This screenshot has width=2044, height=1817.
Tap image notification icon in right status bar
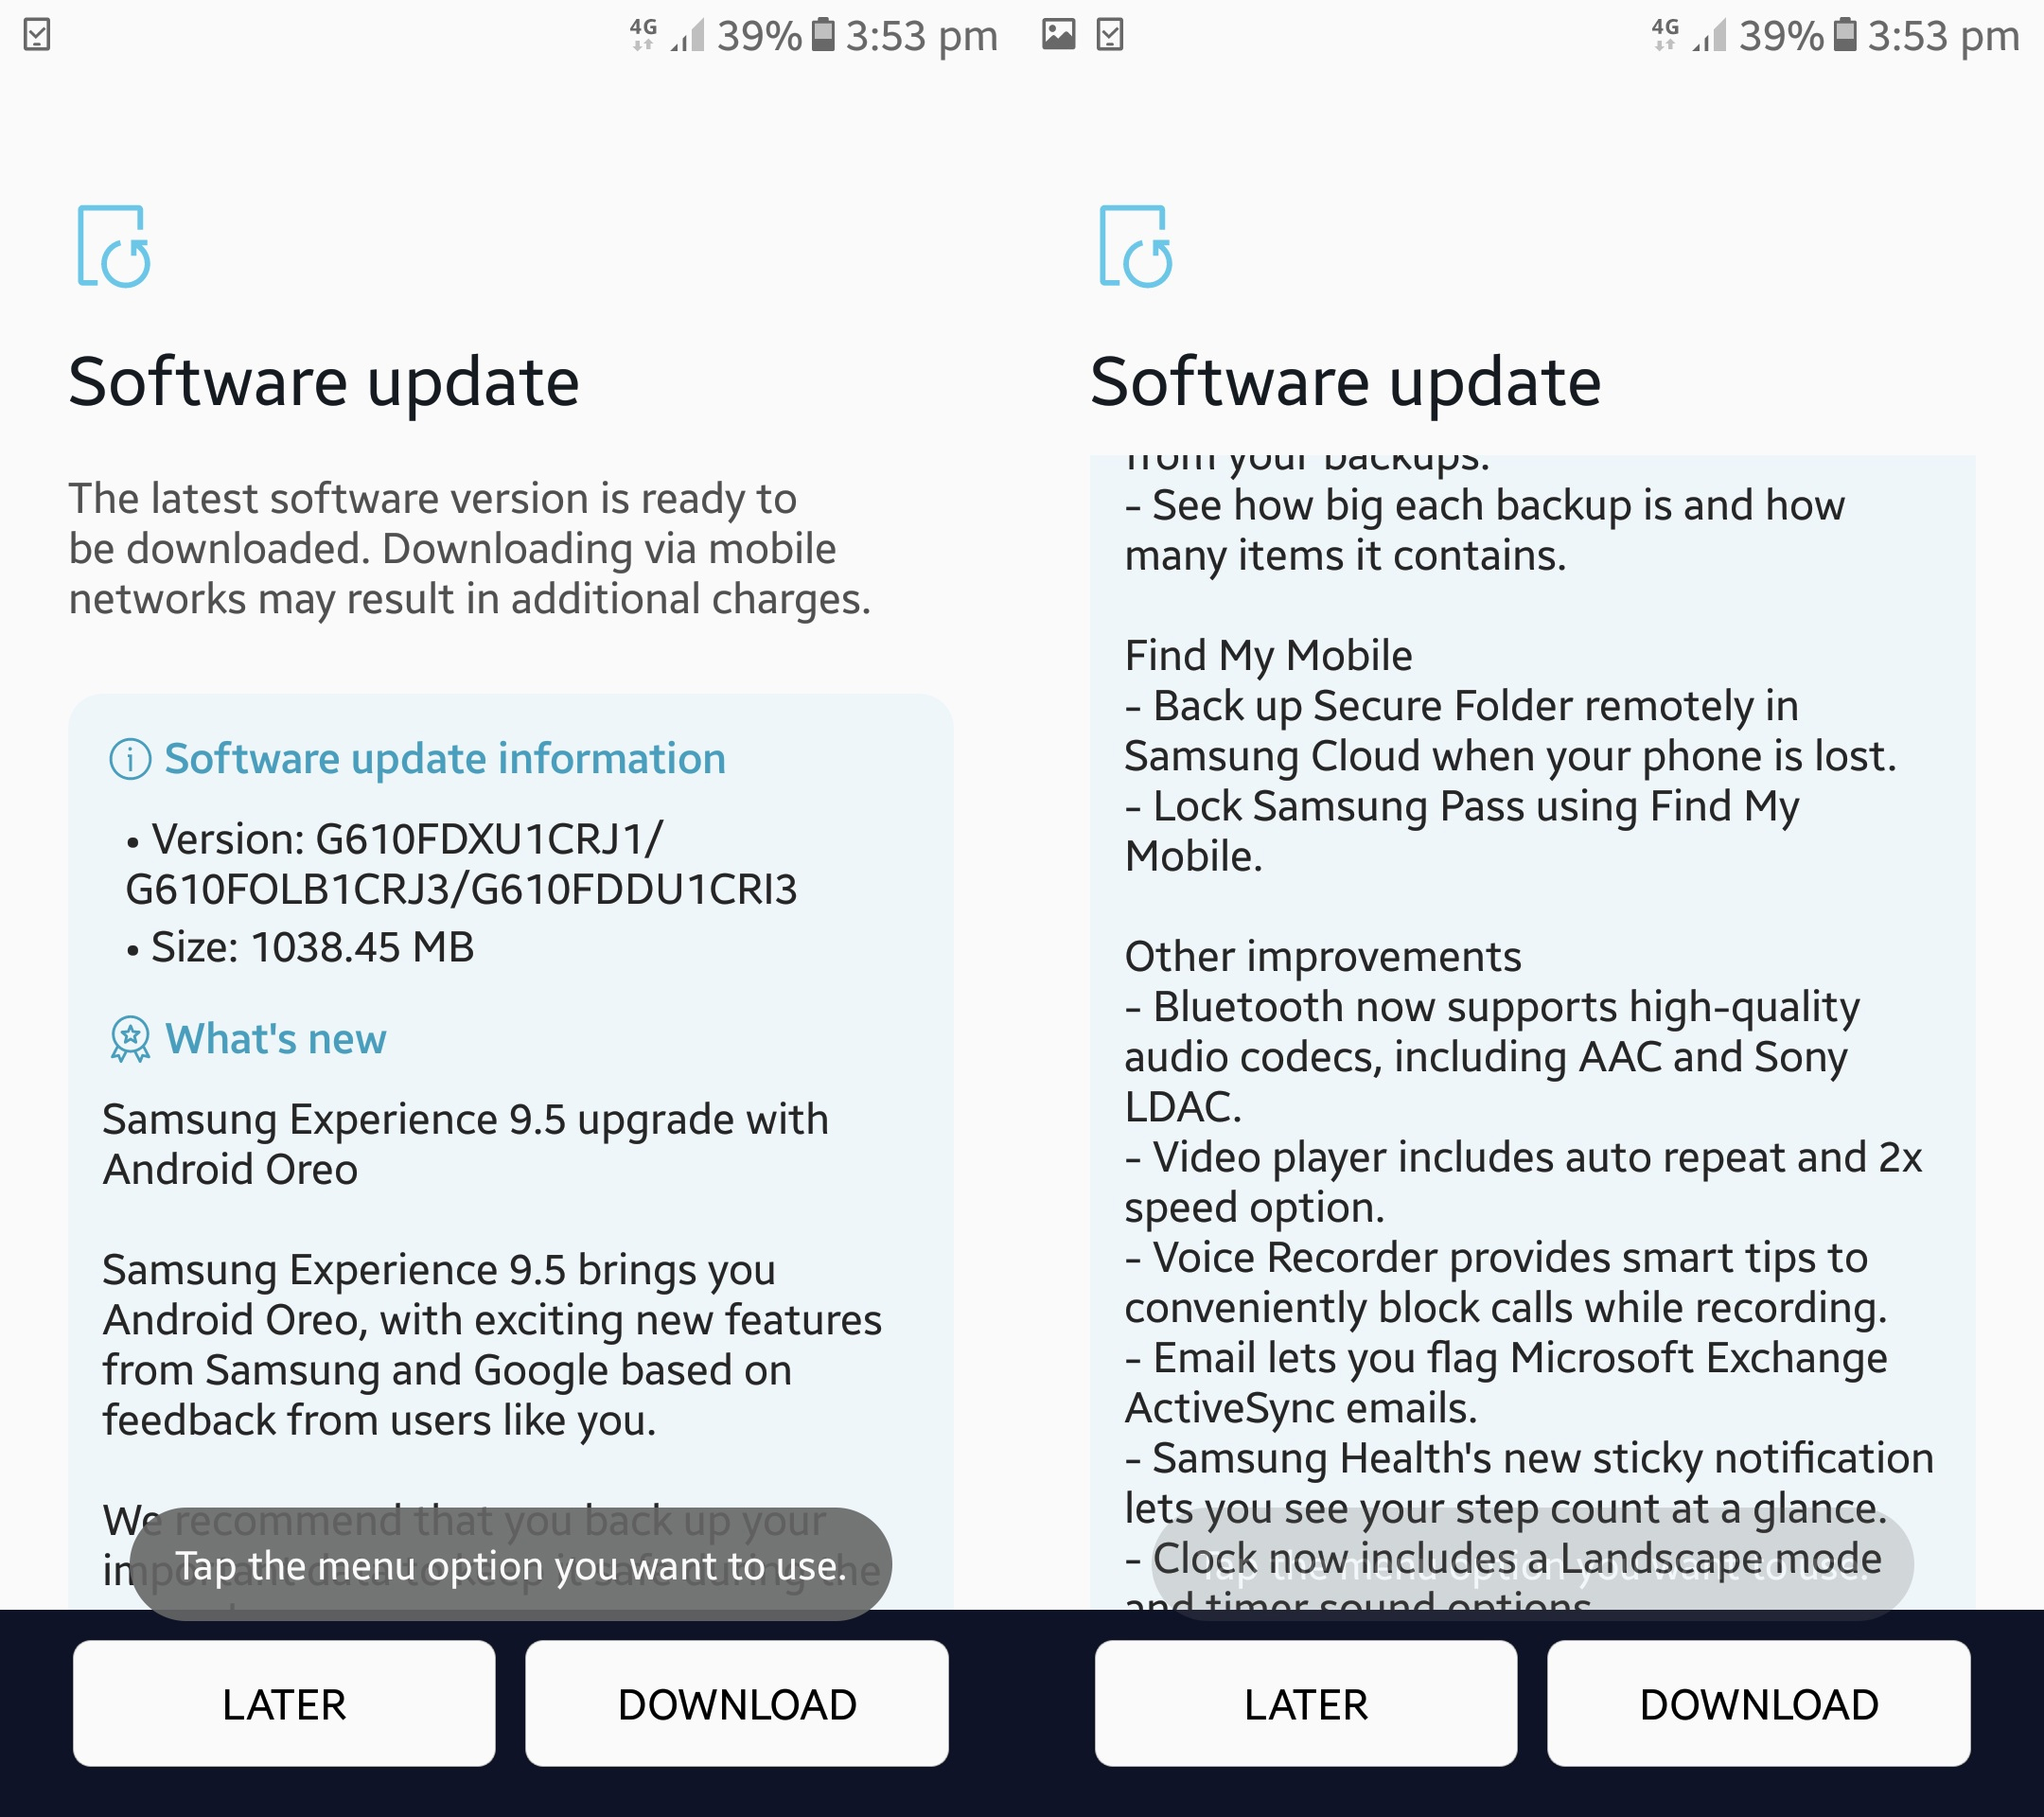tap(1058, 35)
